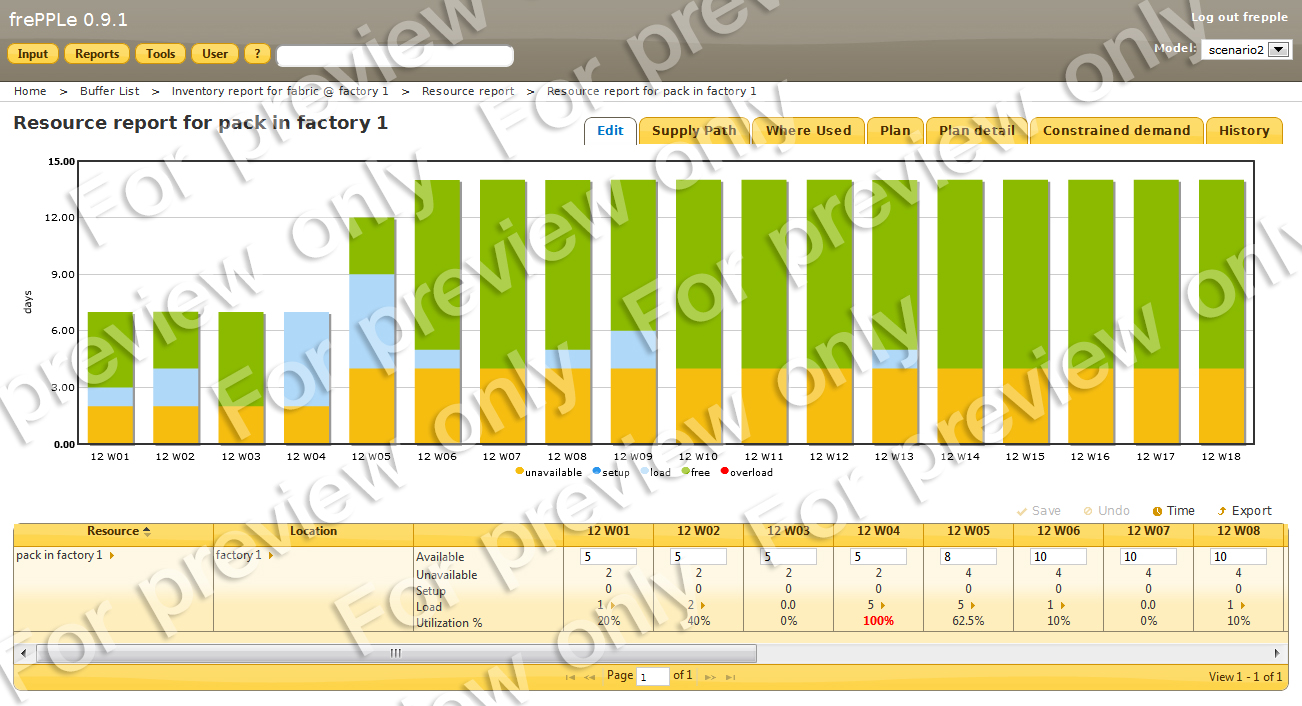Jump to first page with pager icon
The height and width of the screenshot is (706, 1302).
[x=570, y=677]
